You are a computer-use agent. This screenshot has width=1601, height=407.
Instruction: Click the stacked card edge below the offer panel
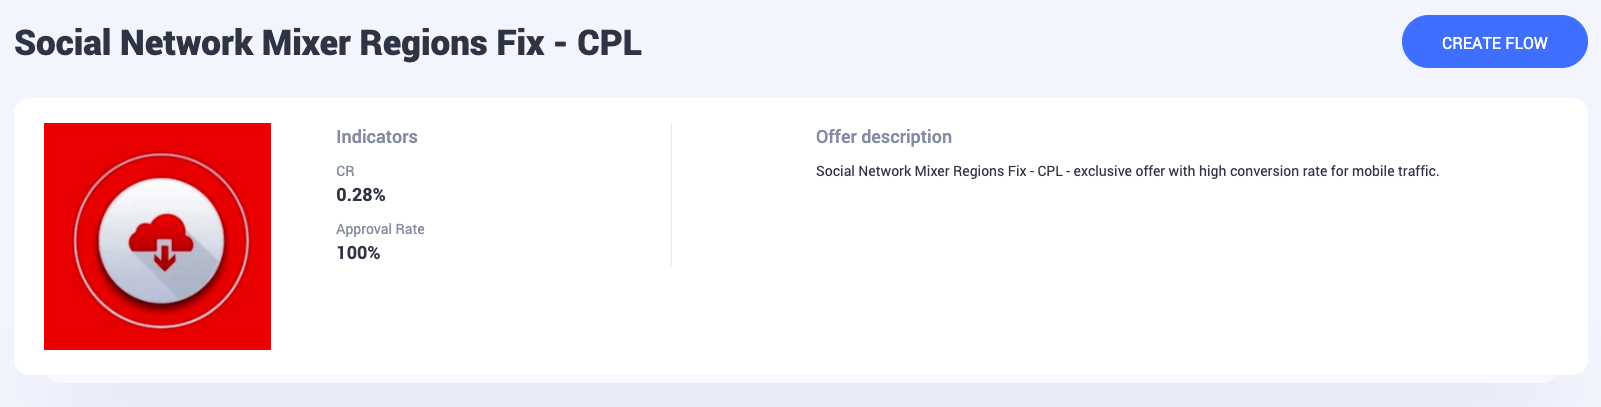point(800,379)
